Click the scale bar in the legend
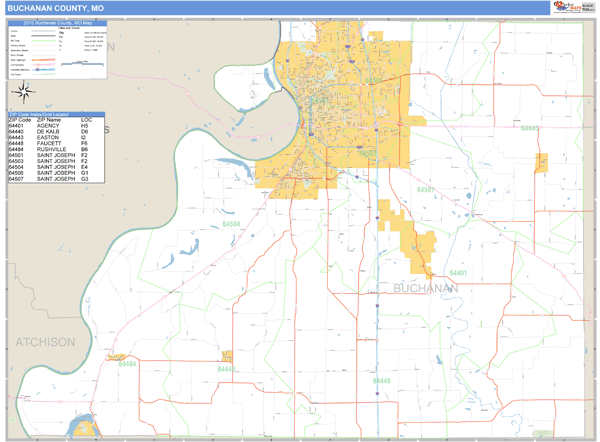The width and height of the screenshot is (600, 442). pyautogui.click(x=85, y=62)
